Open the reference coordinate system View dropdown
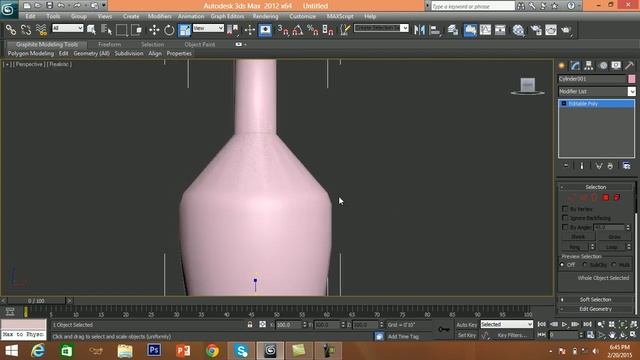The image size is (640, 360). click(208, 28)
